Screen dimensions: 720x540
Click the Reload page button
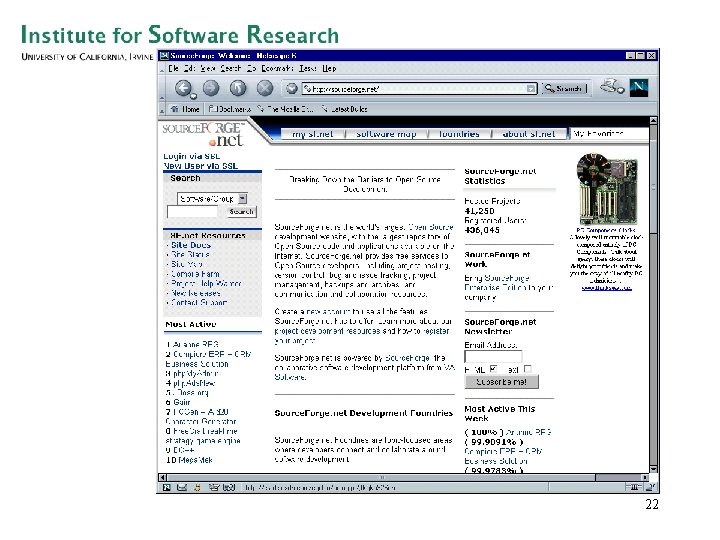click(x=238, y=88)
